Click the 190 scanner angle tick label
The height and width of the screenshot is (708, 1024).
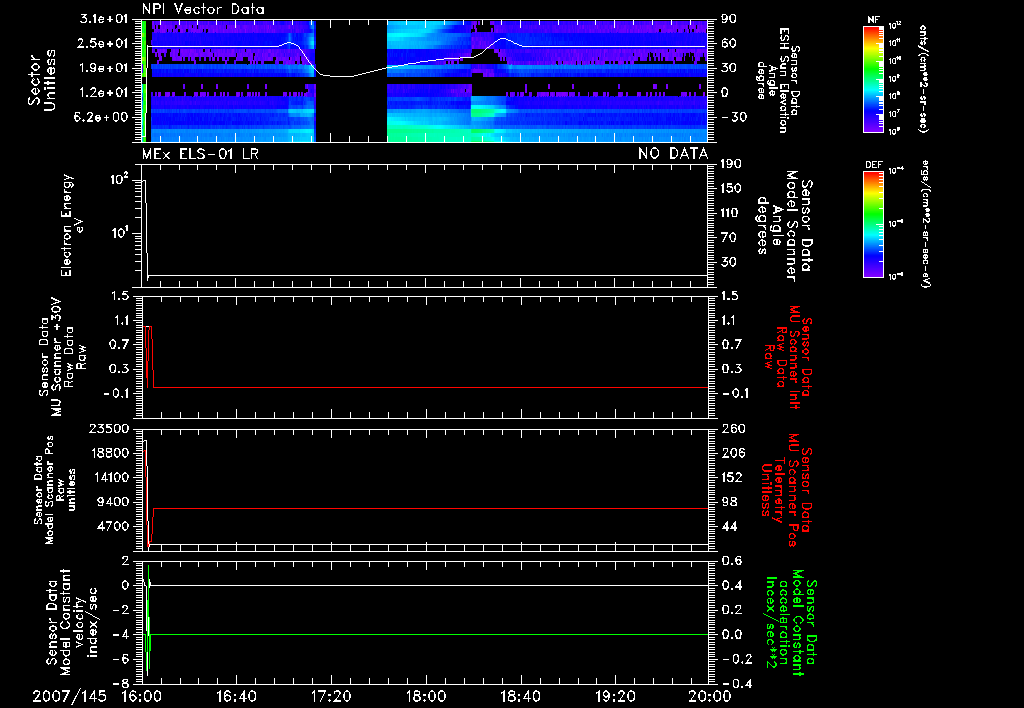click(x=731, y=164)
